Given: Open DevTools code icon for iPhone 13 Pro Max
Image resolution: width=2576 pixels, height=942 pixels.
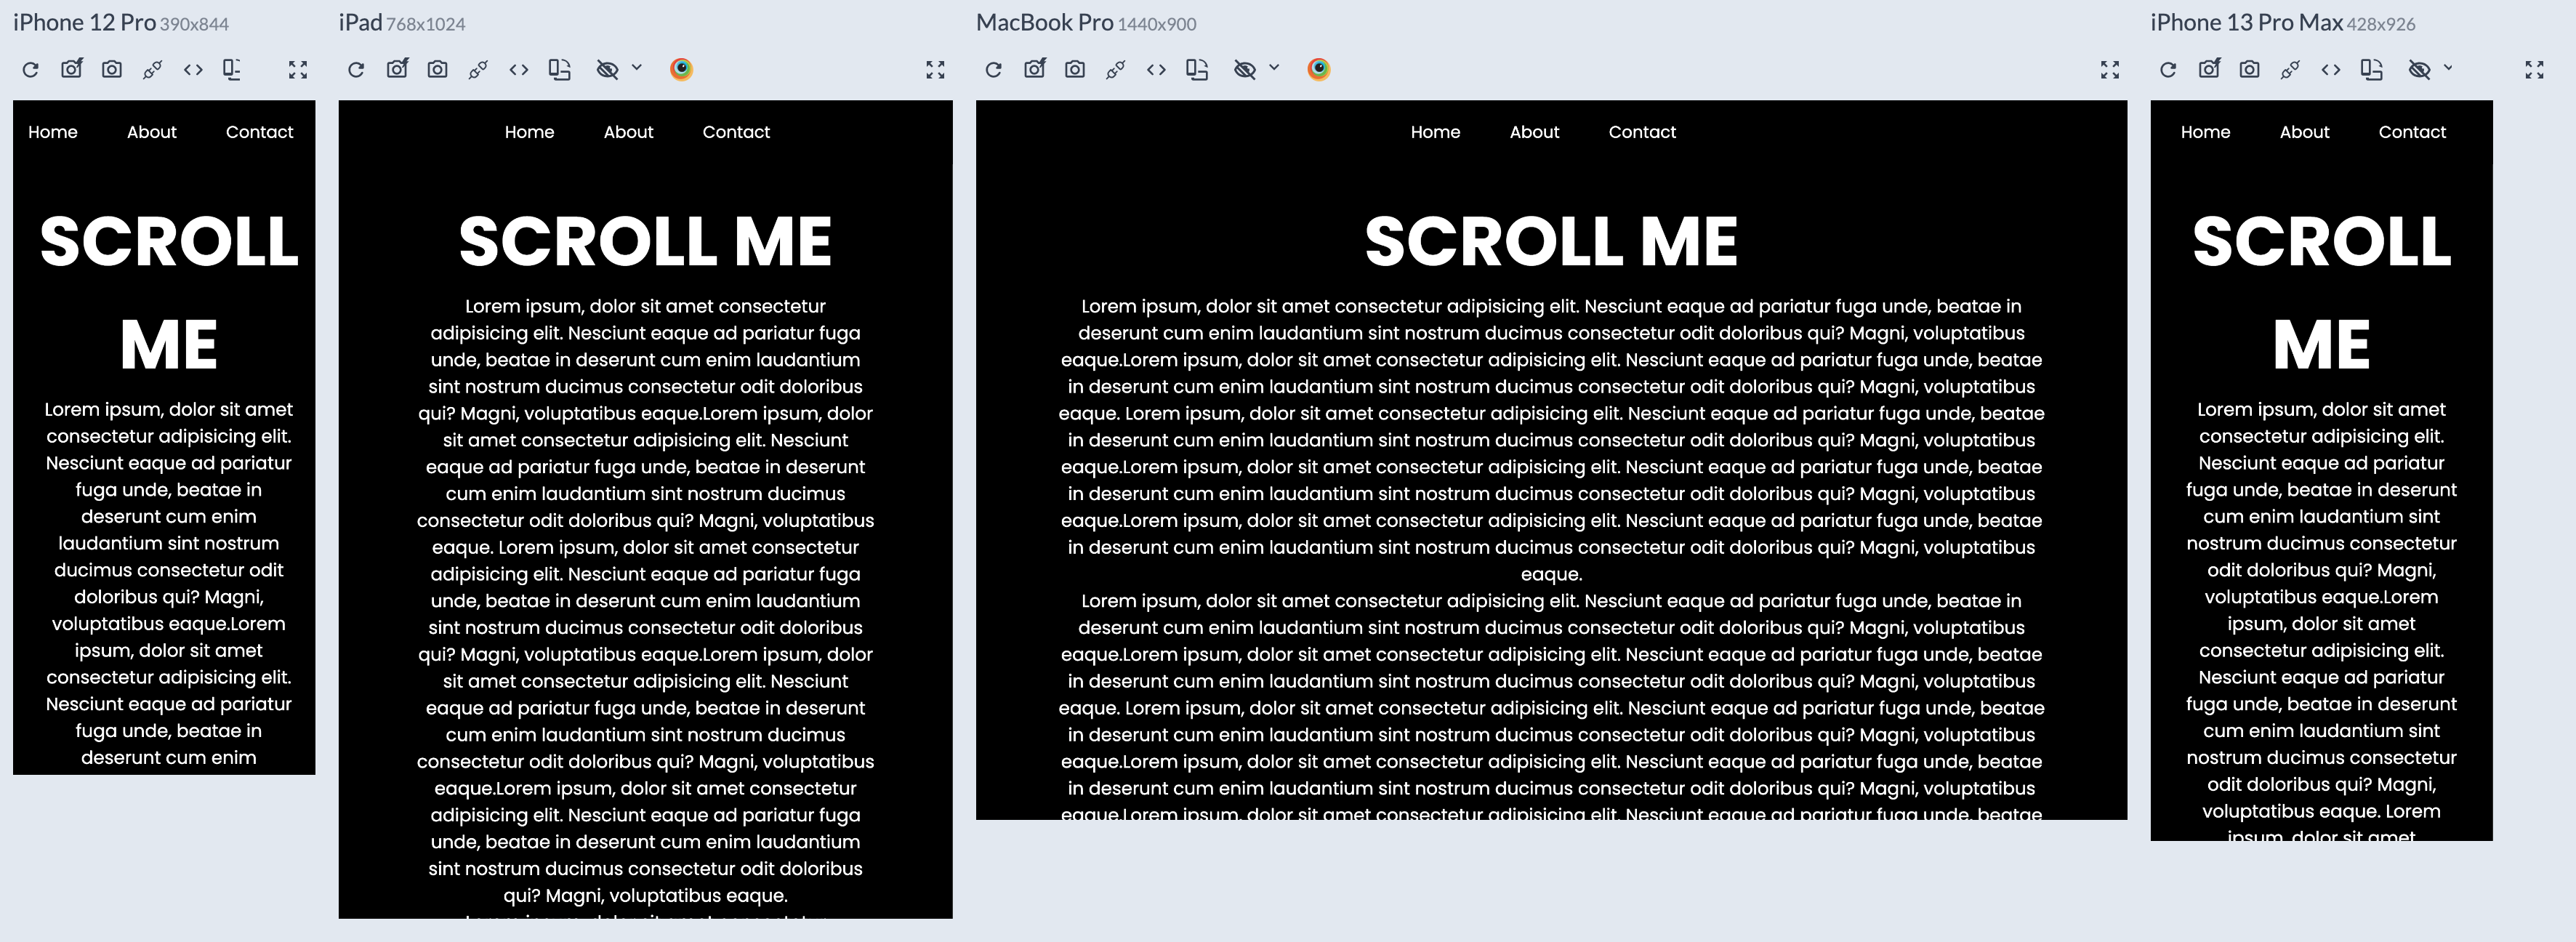Looking at the screenshot, I should [2330, 69].
